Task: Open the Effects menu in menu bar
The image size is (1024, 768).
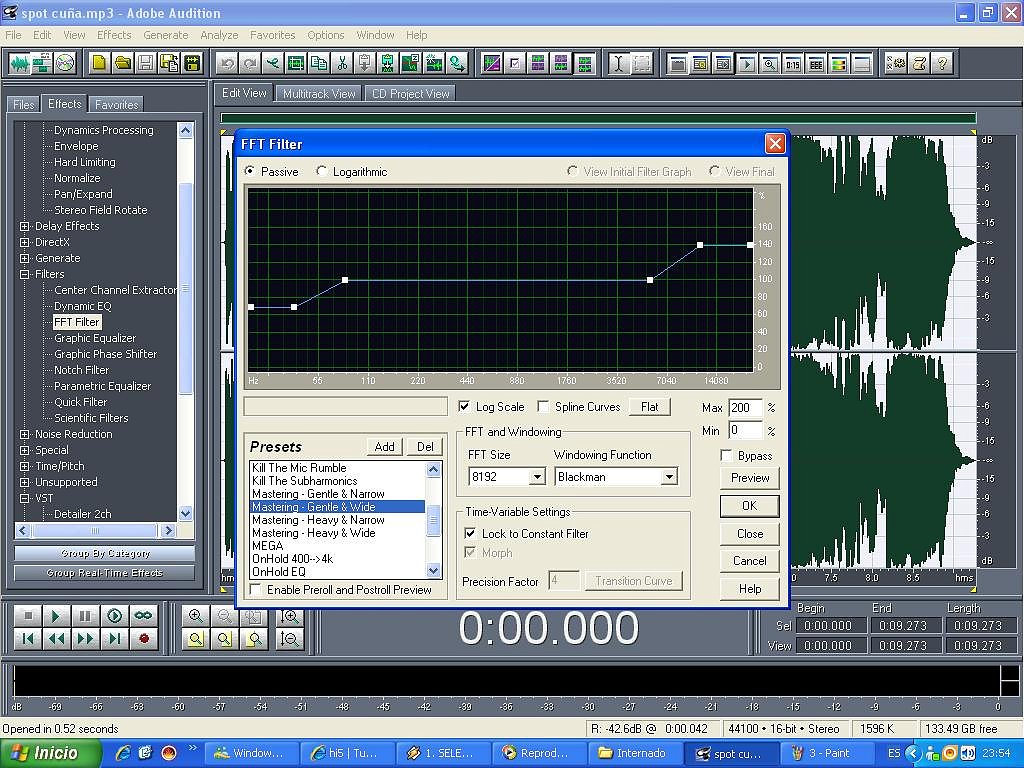Action: (x=114, y=35)
